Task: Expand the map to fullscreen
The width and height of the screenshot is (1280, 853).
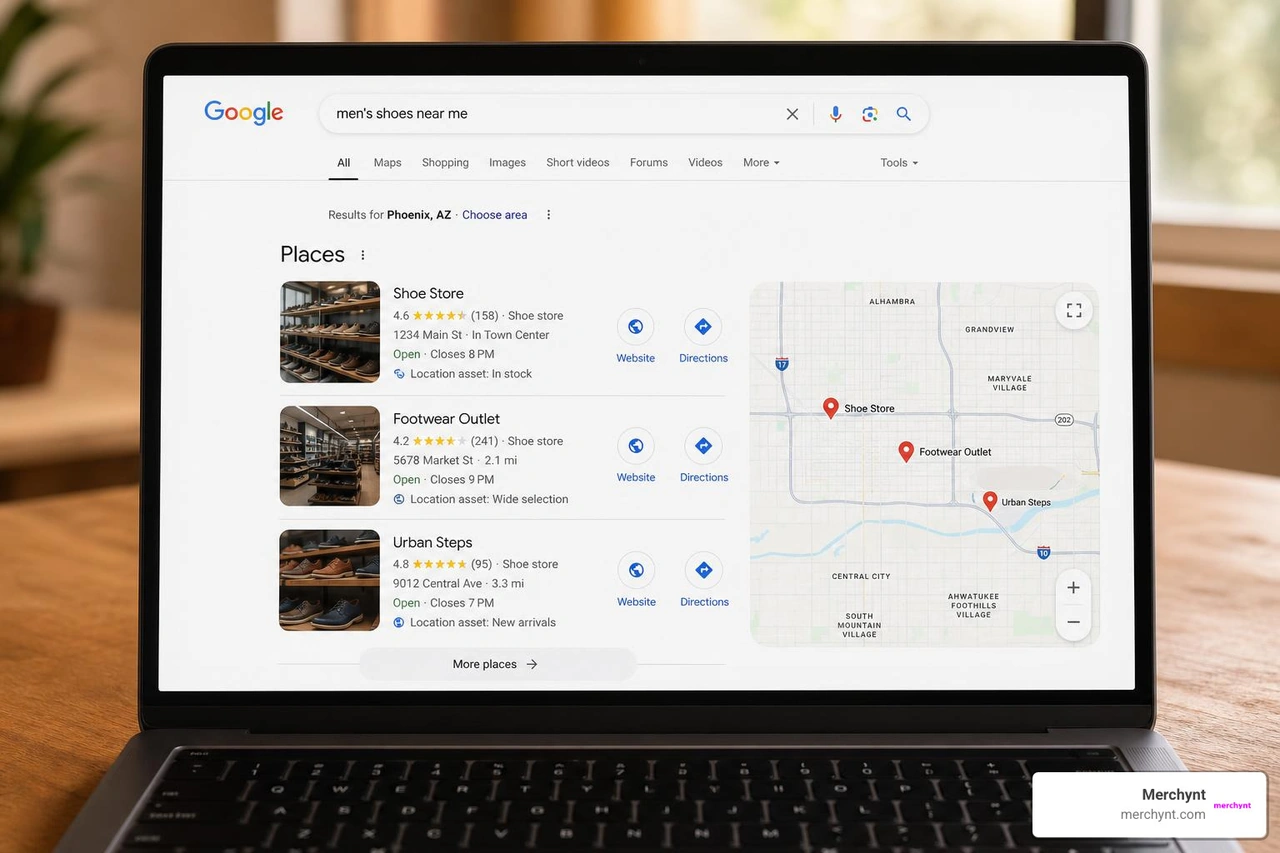Action: pos(1074,310)
